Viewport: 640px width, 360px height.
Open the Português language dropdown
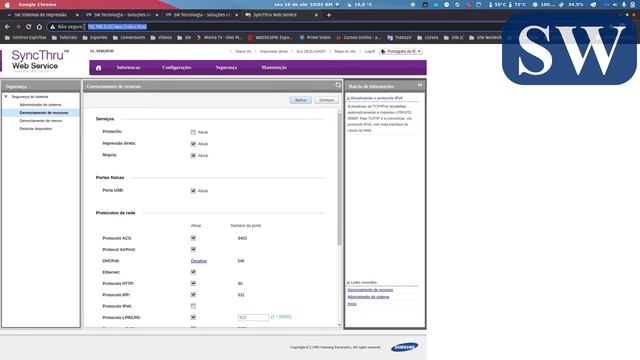pyautogui.click(x=401, y=51)
